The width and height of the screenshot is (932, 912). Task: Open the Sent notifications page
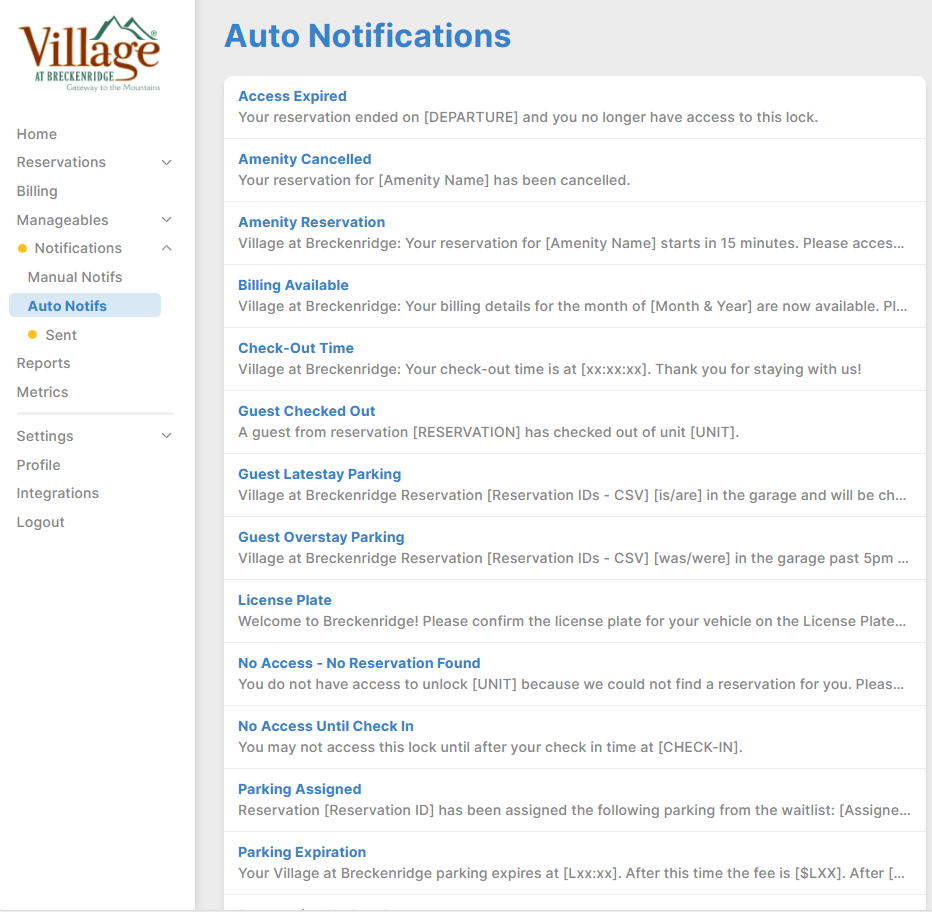point(61,335)
